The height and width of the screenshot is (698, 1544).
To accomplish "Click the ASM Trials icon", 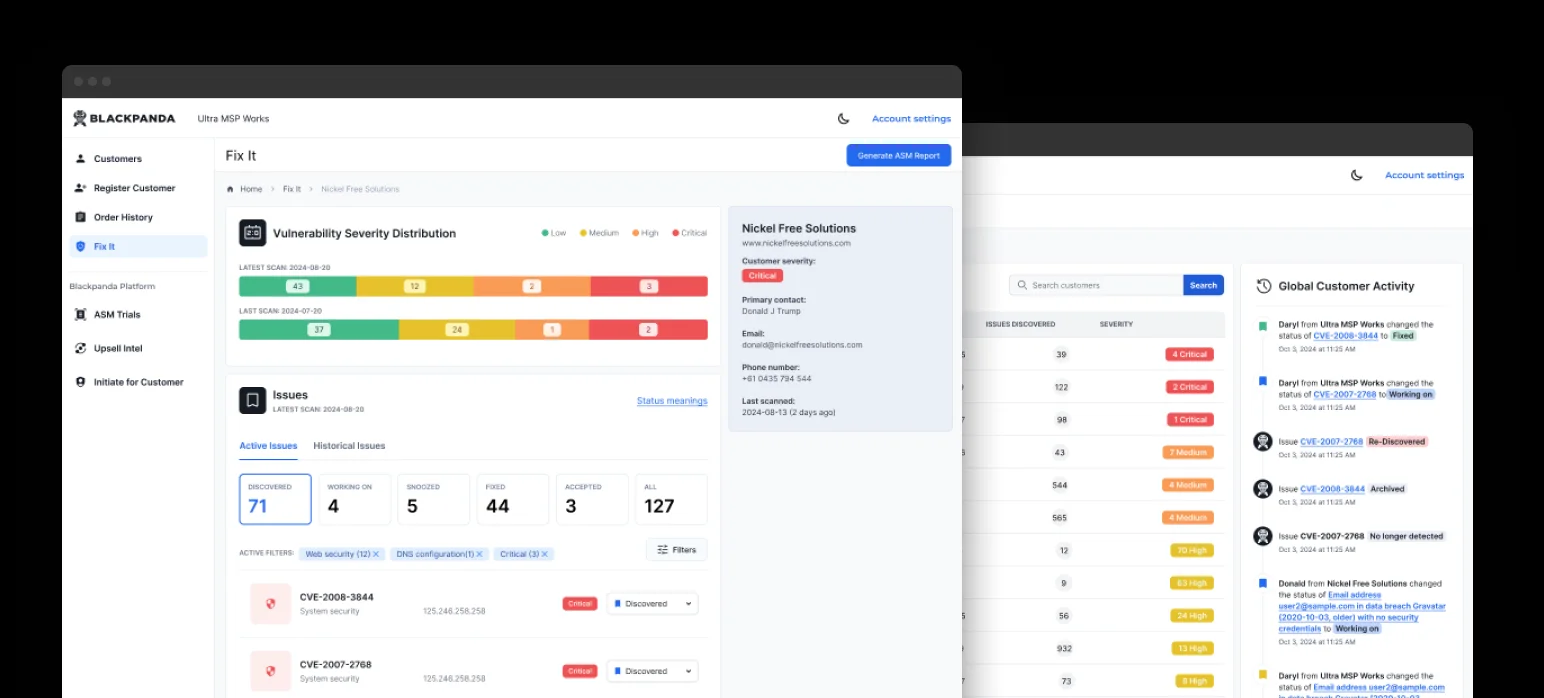I will [81, 314].
